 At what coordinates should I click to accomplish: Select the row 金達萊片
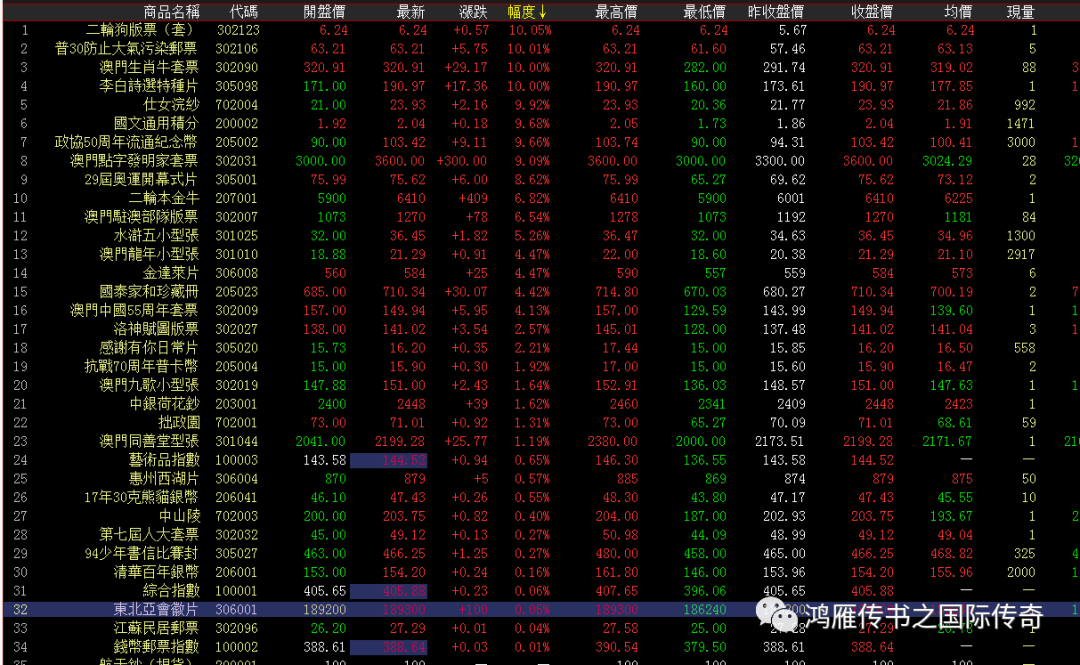point(541,273)
